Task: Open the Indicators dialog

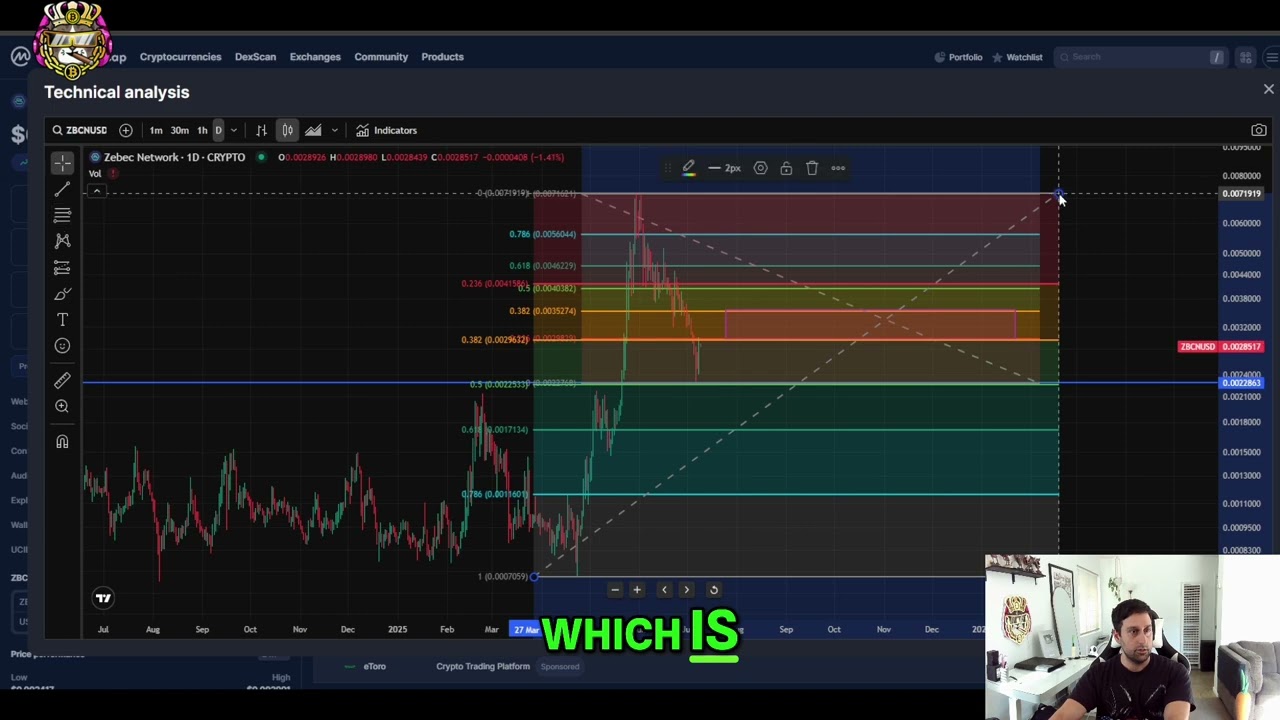Action: (386, 130)
